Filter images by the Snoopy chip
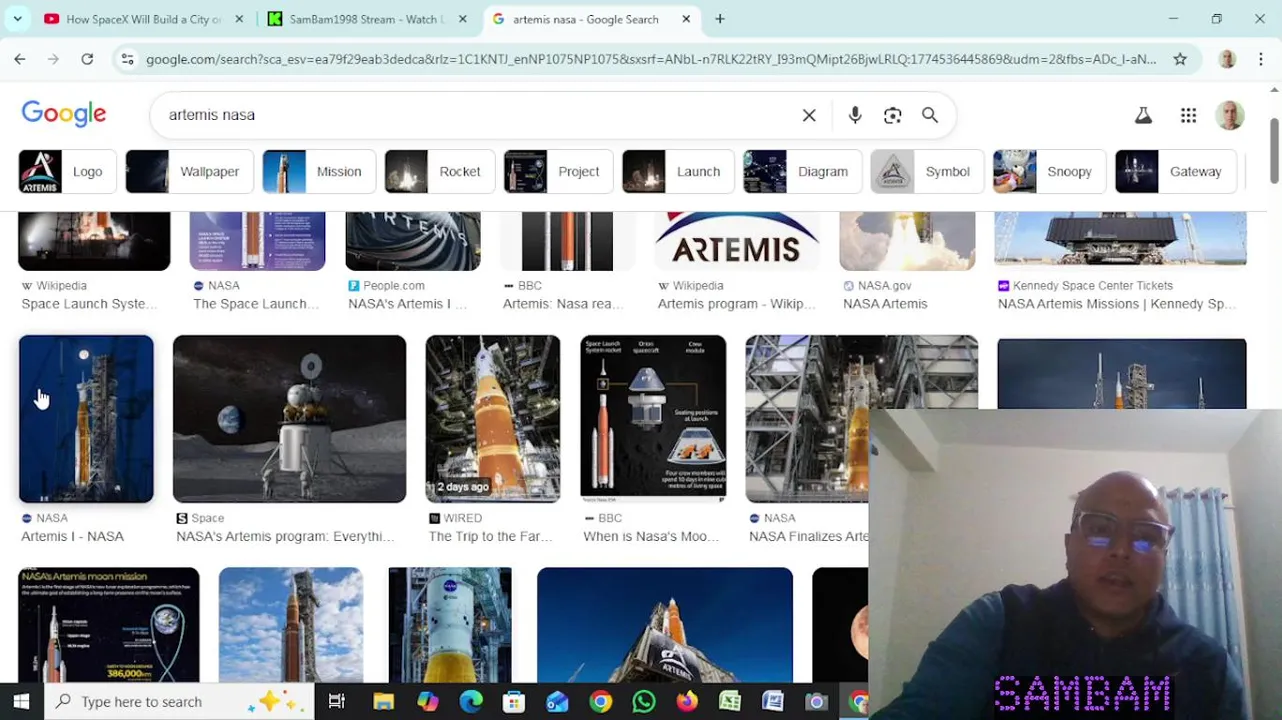Image resolution: width=1282 pixels, height=720 pixels. coord(1049,171)
